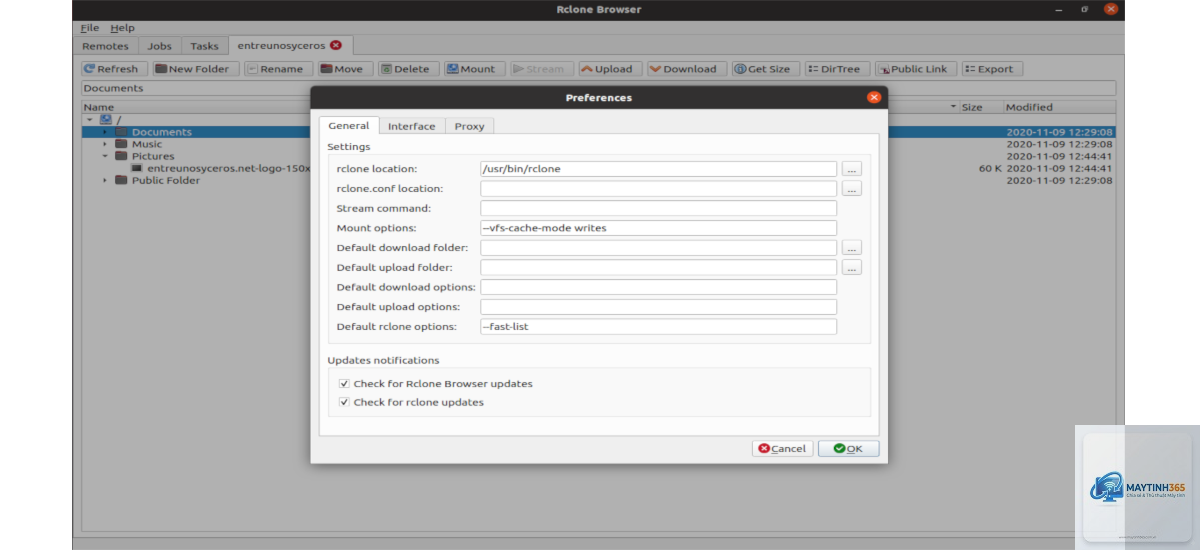Select the Public Folder row text
The height and width of the screenshot is (550, 1200).
[x=166, y=180]
